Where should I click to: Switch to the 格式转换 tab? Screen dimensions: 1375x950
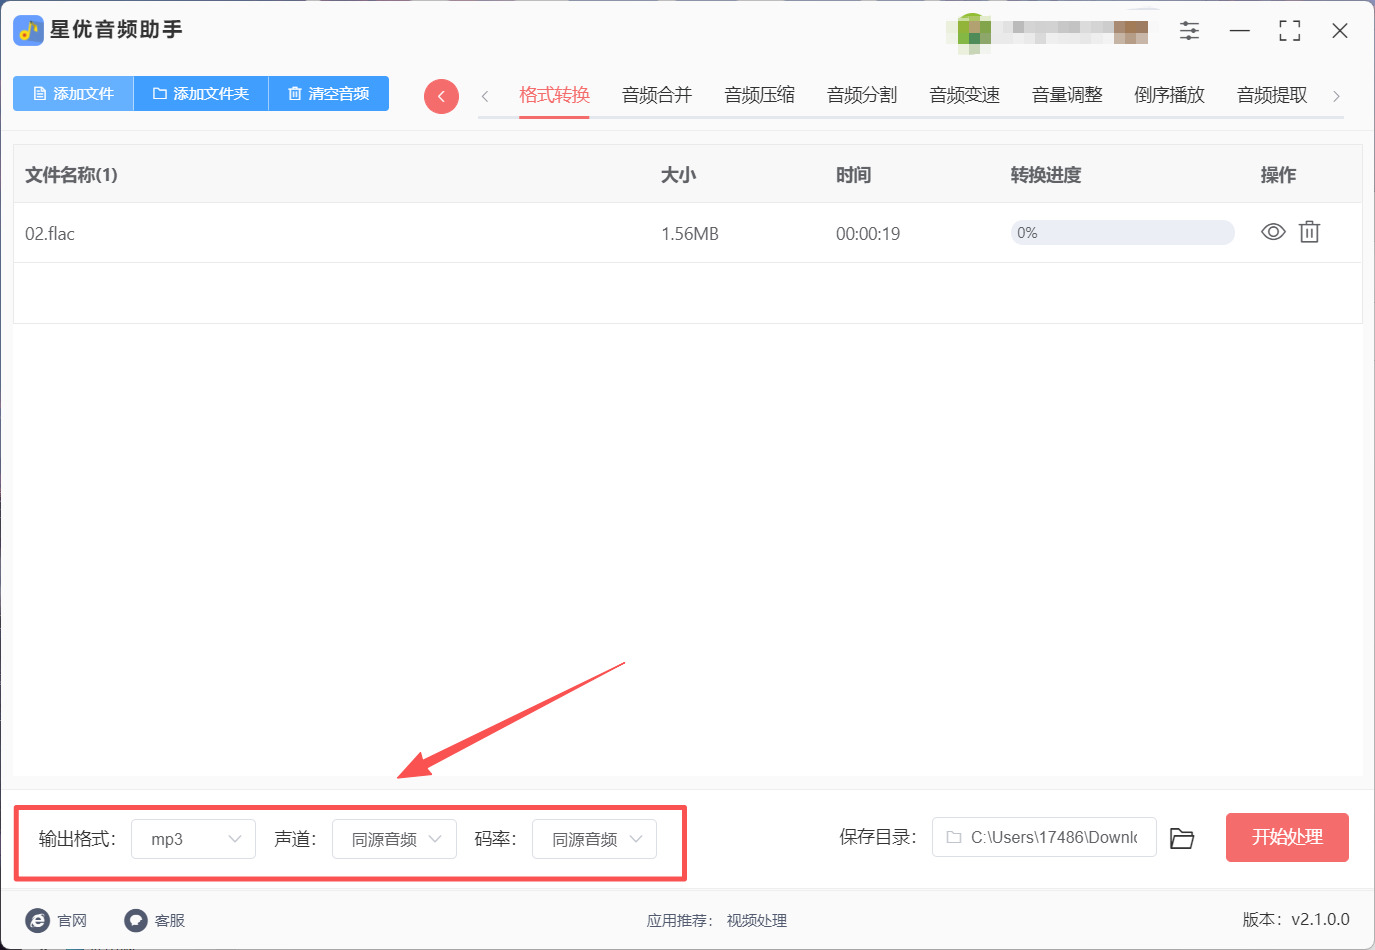click(554, 95)
